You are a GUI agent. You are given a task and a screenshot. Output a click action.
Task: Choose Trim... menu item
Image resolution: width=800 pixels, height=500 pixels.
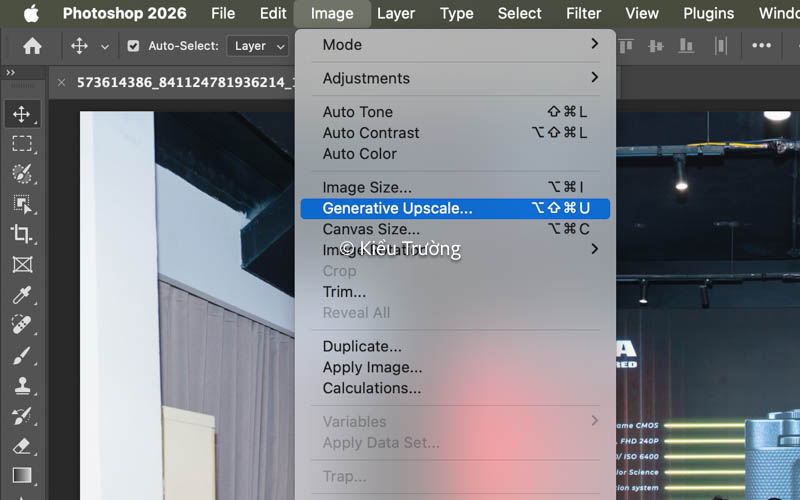click(455, 292)
